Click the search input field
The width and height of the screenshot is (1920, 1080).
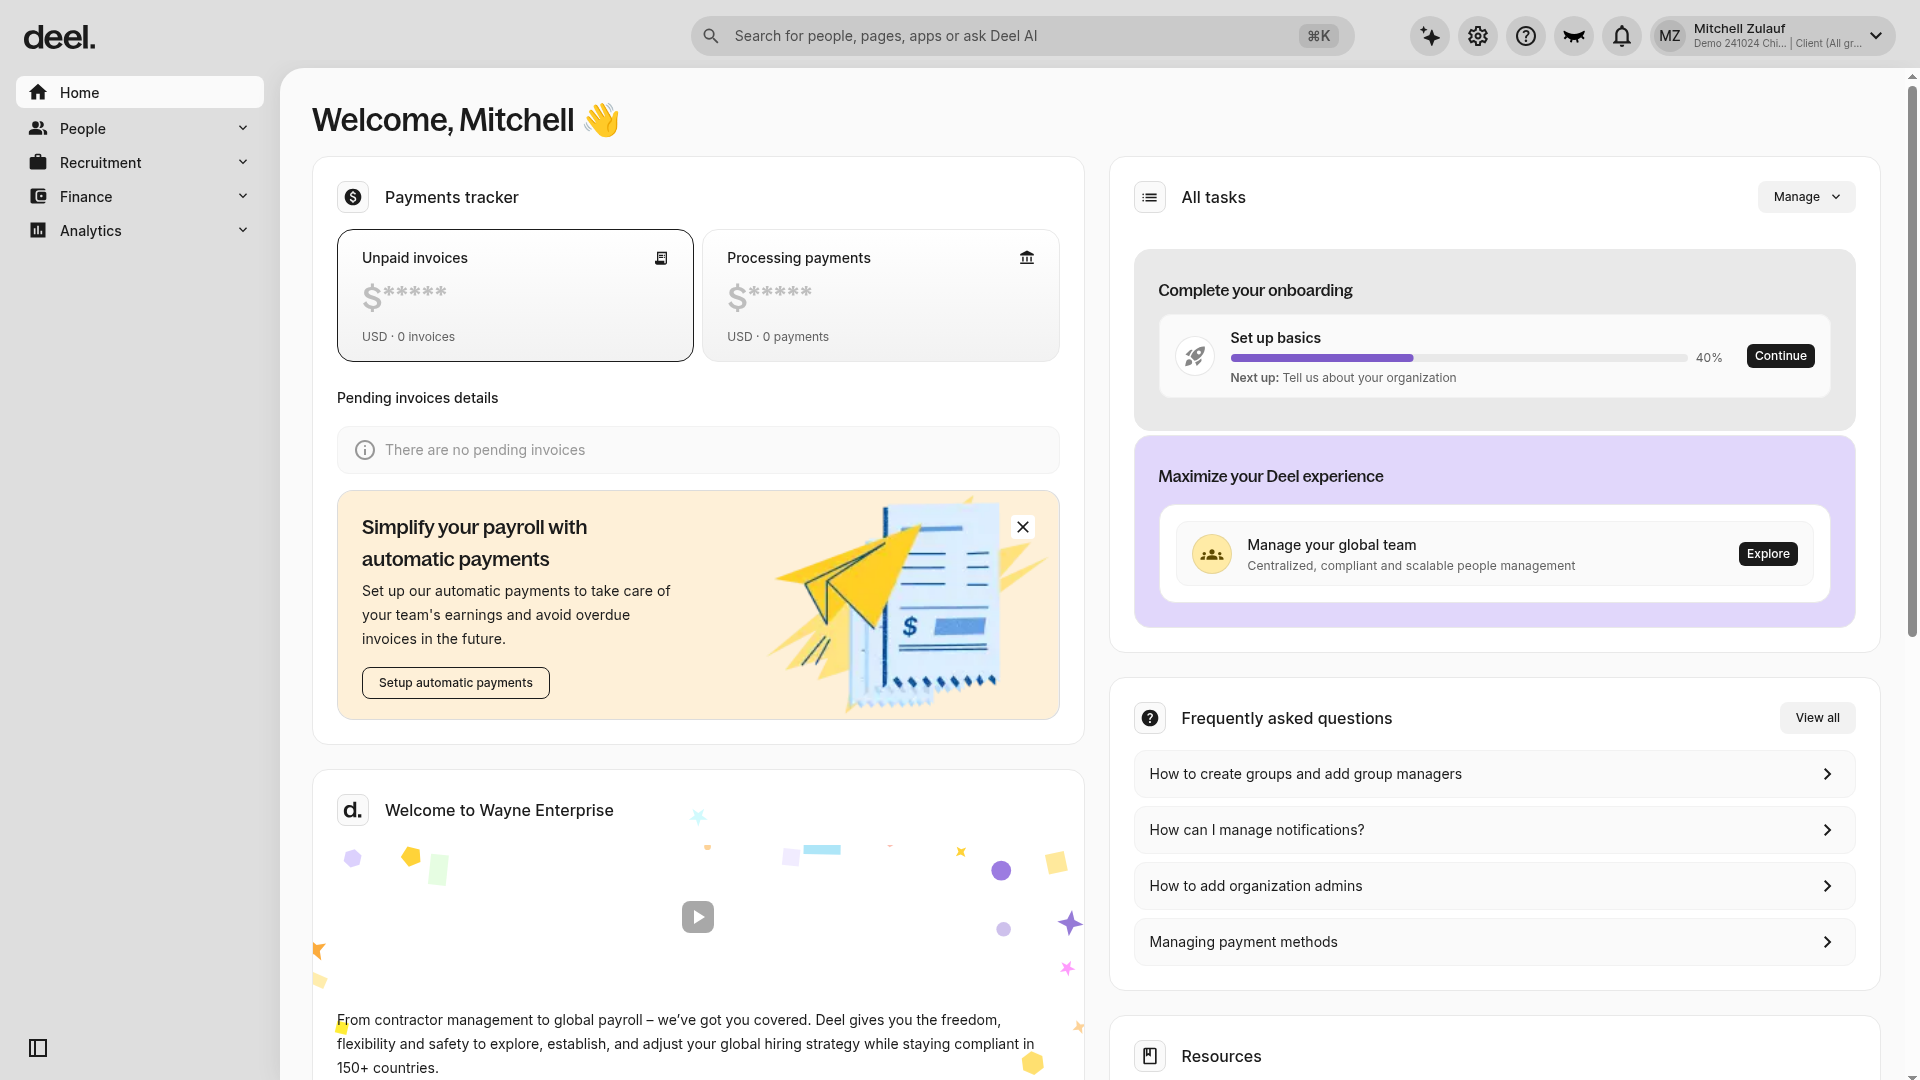pyautogui.click(x=1022, y=36)
